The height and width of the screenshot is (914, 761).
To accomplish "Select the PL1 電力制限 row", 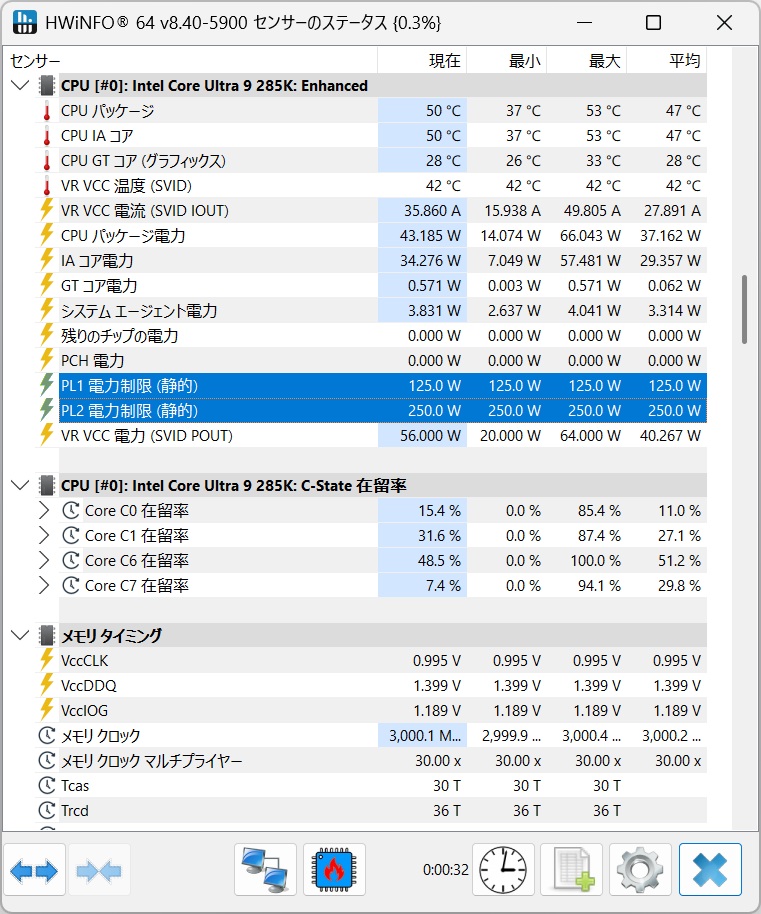I will [x=200, y=385].
